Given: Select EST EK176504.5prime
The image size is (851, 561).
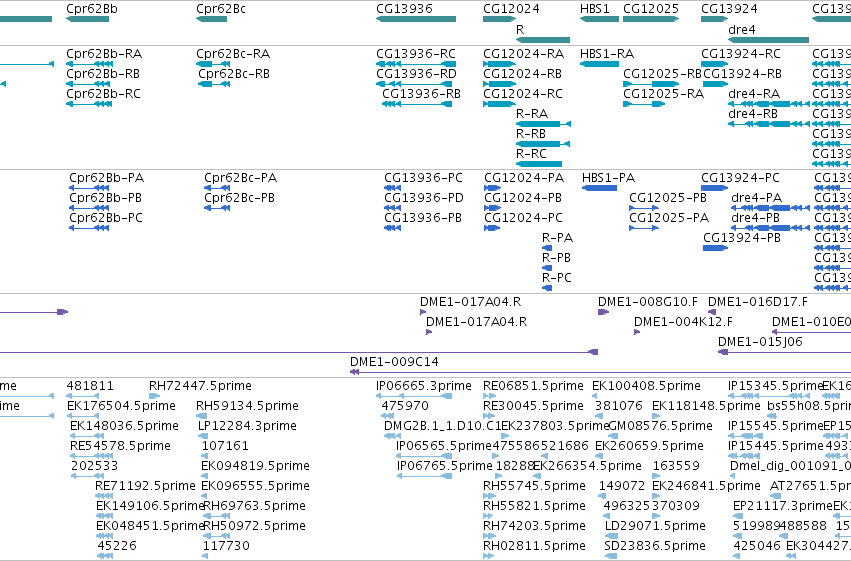Looking at the screenshot, I should (122, 406).
